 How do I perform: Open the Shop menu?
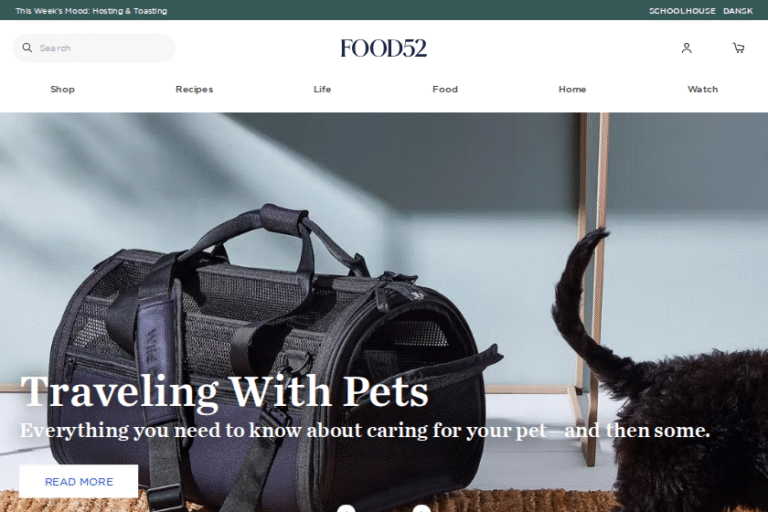(x=62, y=89)
